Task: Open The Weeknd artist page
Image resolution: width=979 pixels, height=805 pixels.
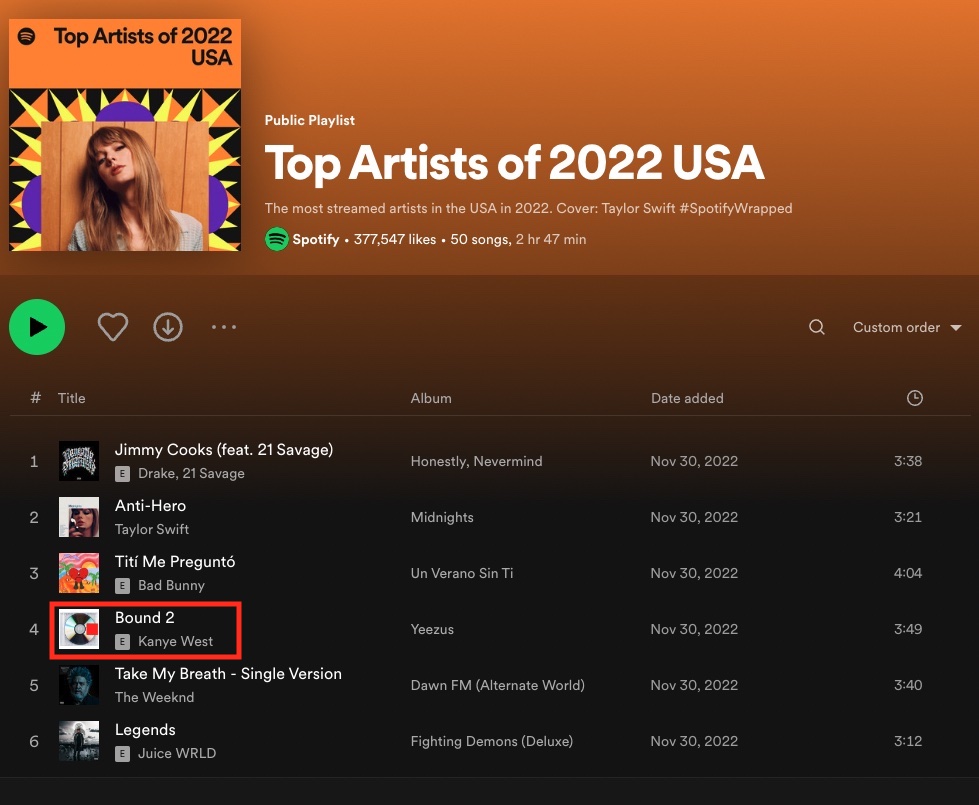Action: click(x=155, y=697)
